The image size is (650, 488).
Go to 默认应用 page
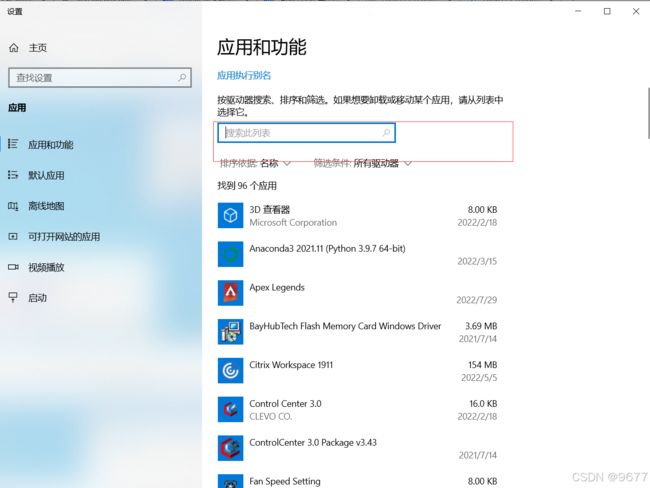(101, 175)
